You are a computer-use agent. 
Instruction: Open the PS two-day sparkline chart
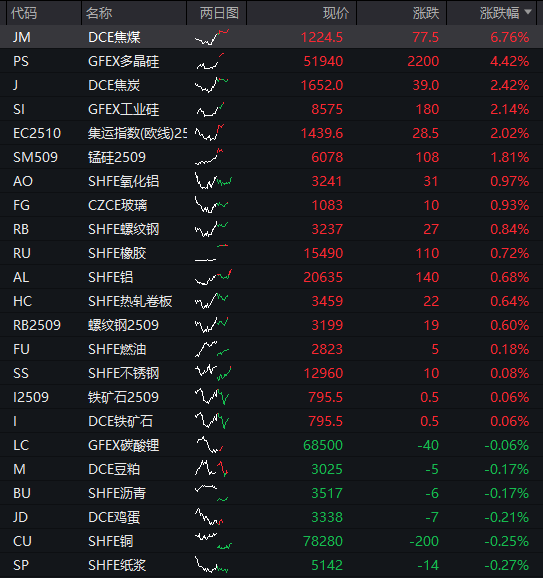(x=210, y=61)
